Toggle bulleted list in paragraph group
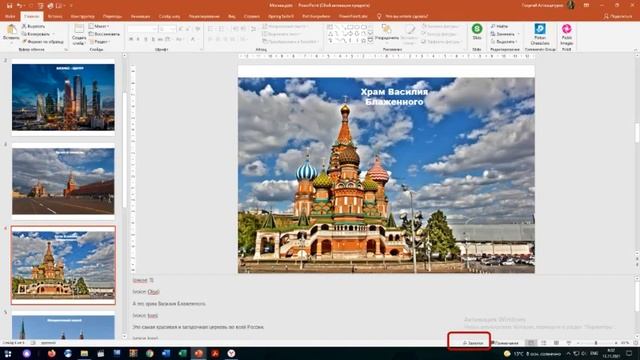This screenshot has height=360, width=640. 211,29
